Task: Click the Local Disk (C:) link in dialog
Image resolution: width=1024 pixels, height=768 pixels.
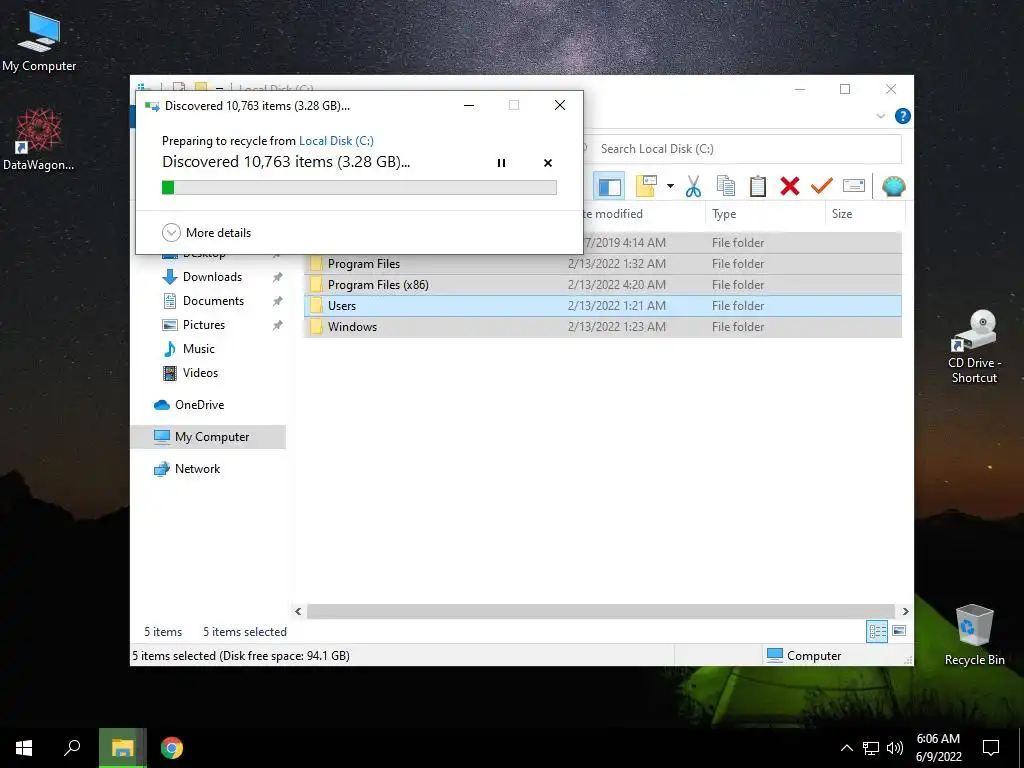Action: 336,140
